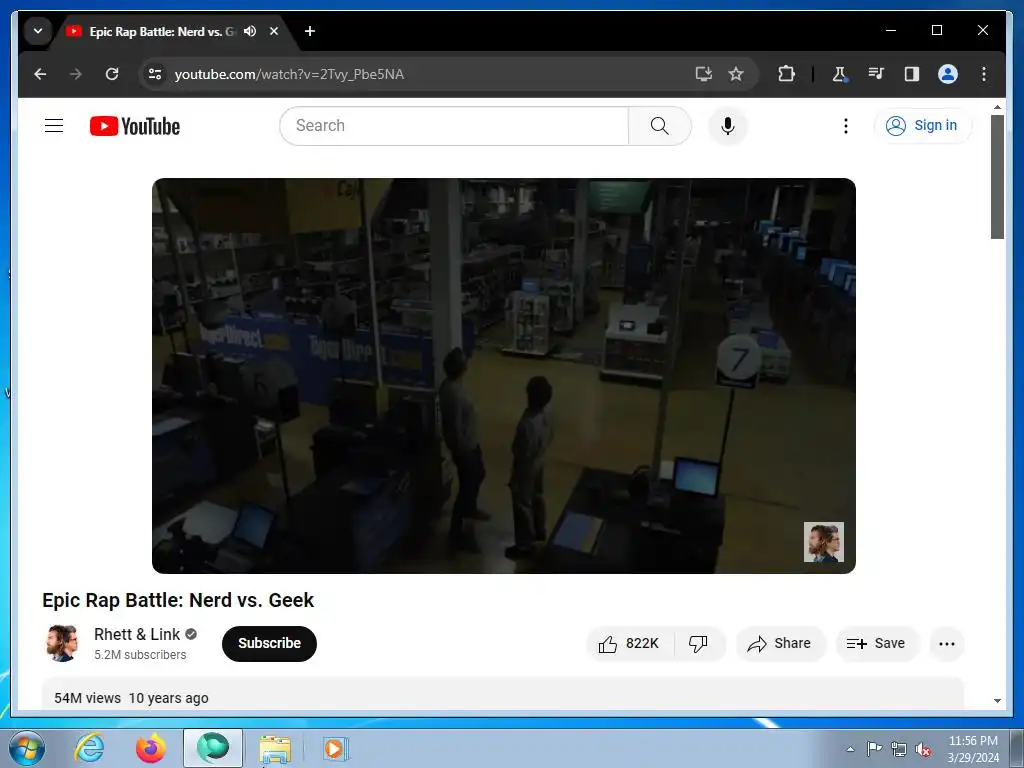This screenshot has height=768, width=1024.
Task: Go back in browser history
Action: click(40, 74)
